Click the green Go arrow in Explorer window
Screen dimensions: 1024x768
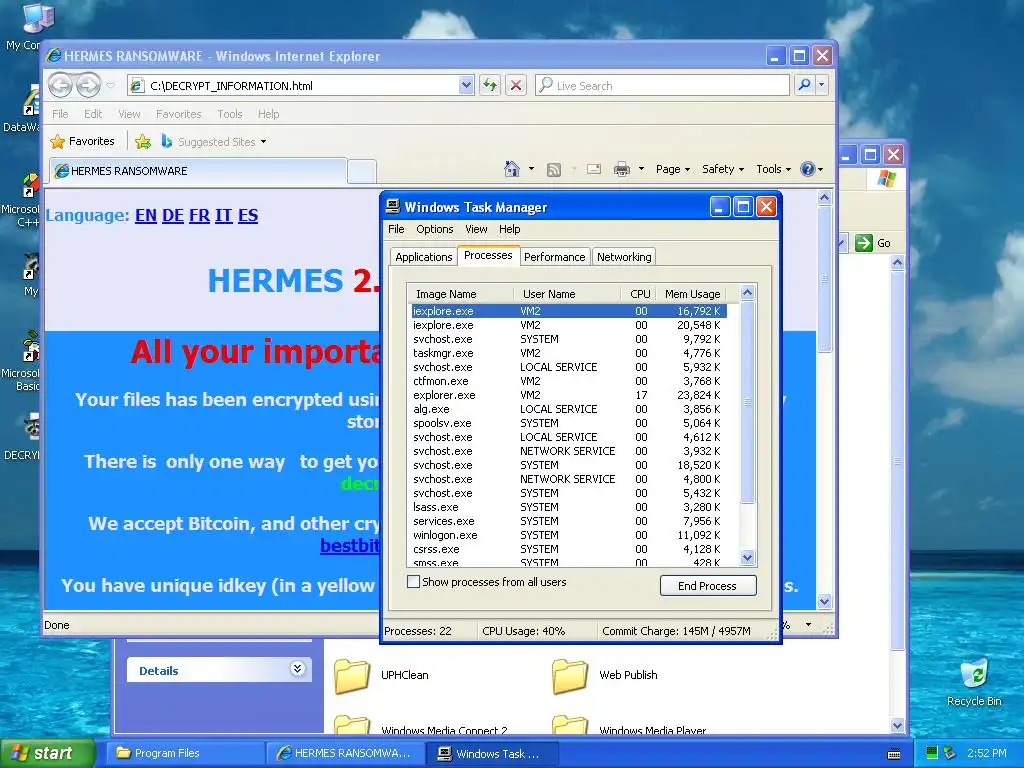tap(863, 243)
